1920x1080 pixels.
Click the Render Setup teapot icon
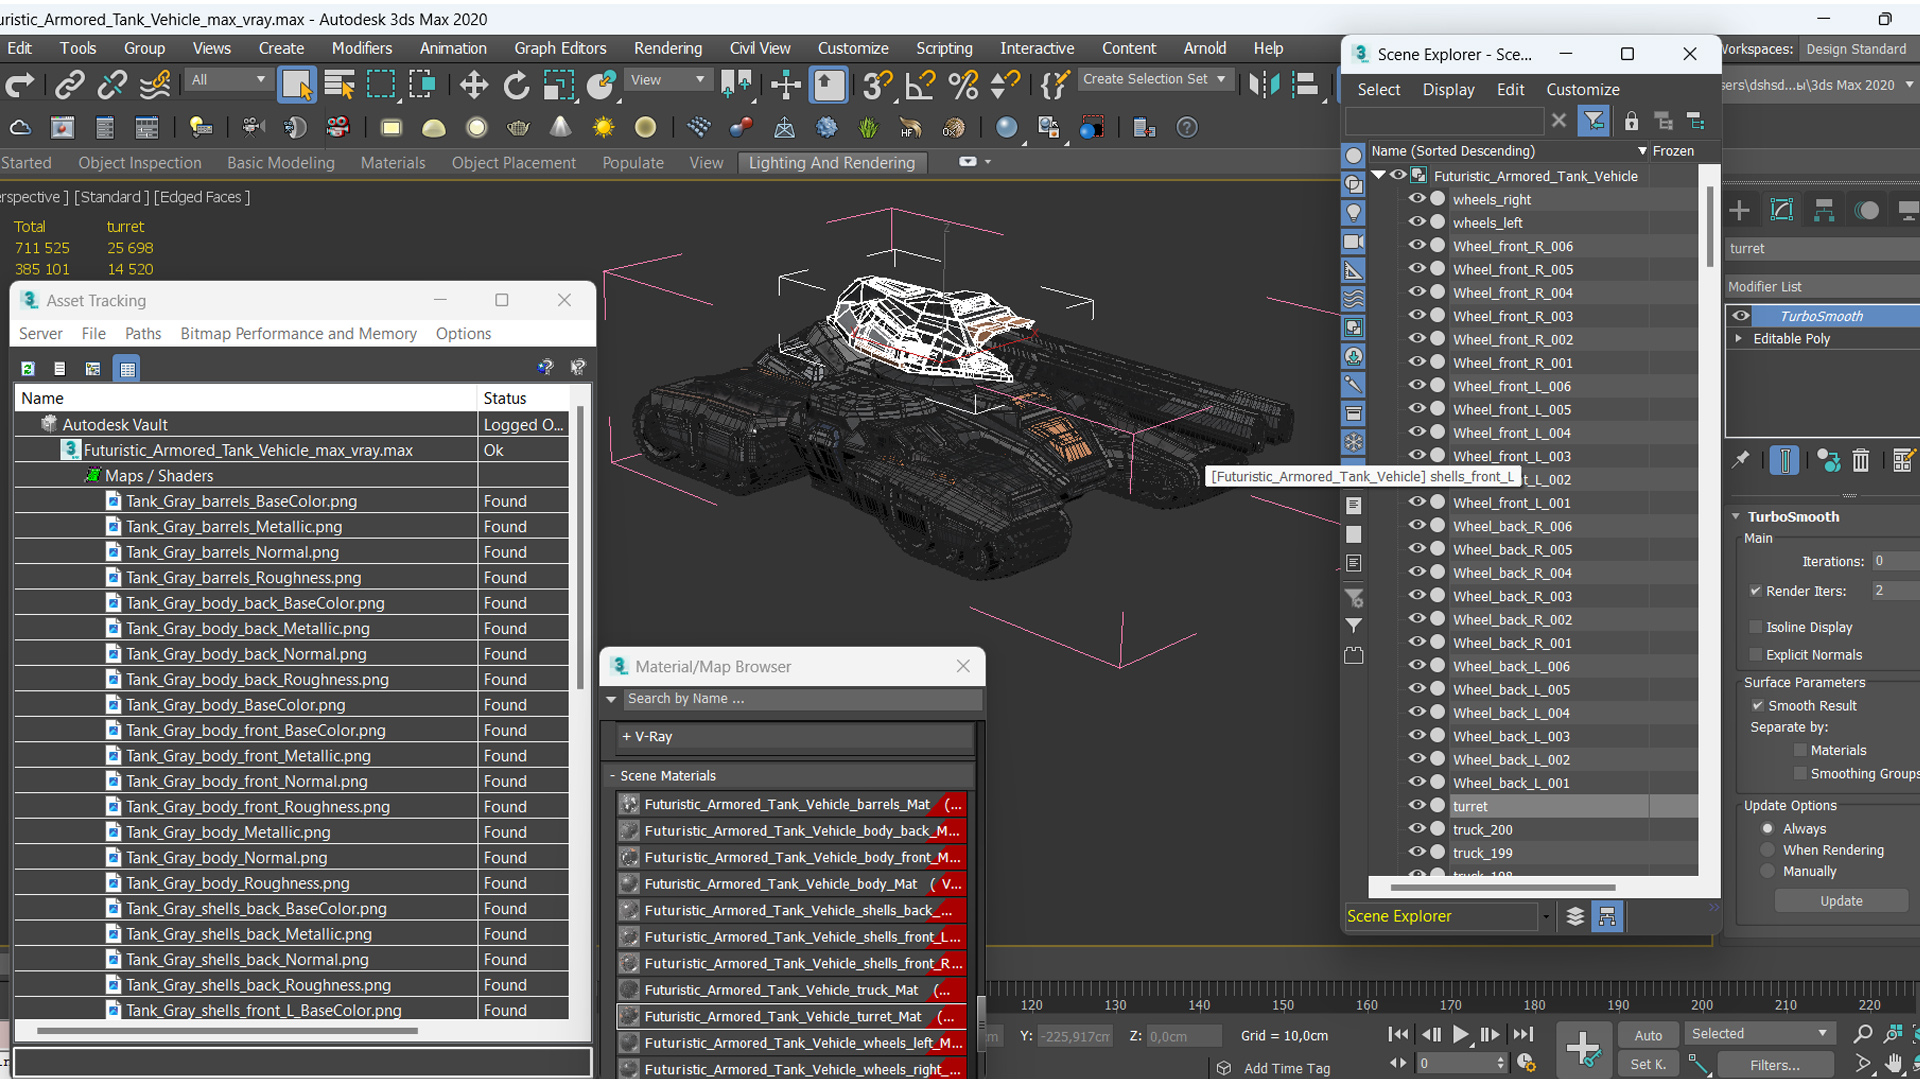(x=518, y=128)
